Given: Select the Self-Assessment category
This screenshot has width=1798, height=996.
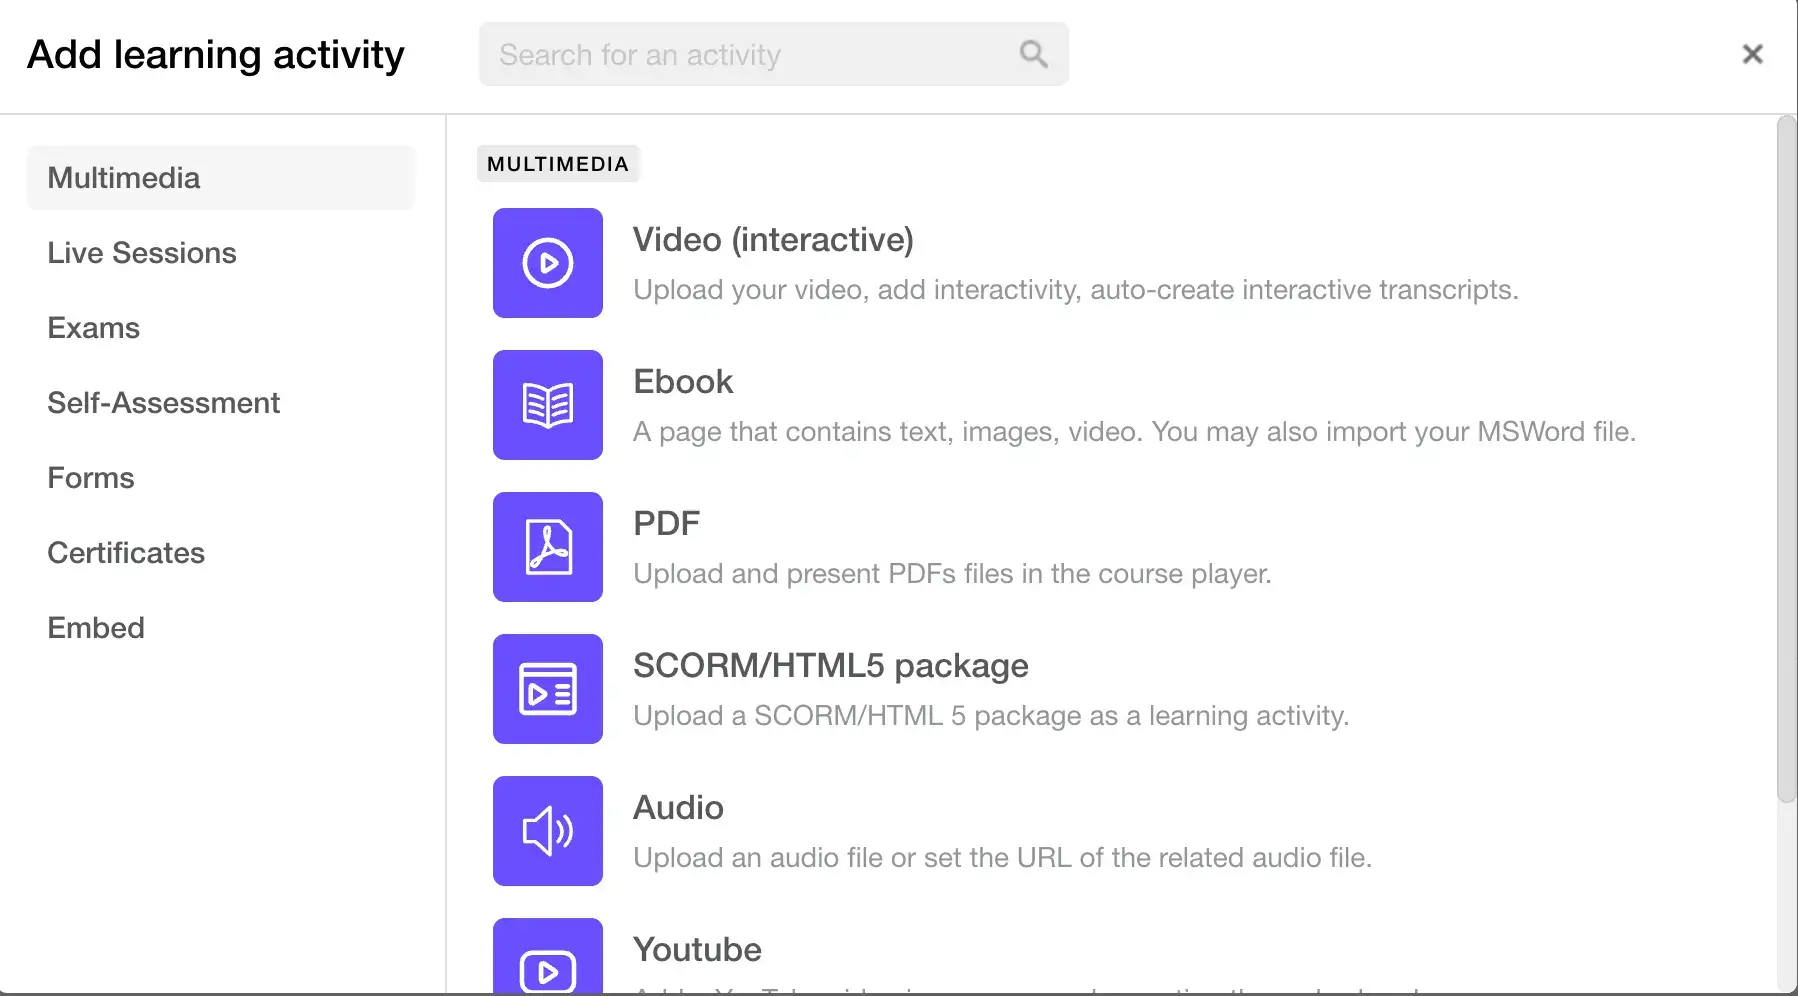Looking at the screenshot, I should (x=163, y=402).
